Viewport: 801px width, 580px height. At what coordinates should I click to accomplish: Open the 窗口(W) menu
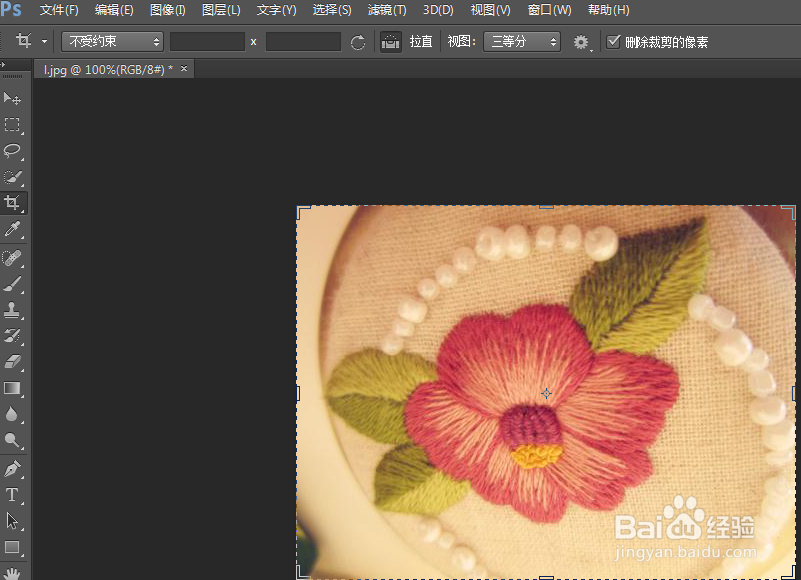click(x=550, y=10)
